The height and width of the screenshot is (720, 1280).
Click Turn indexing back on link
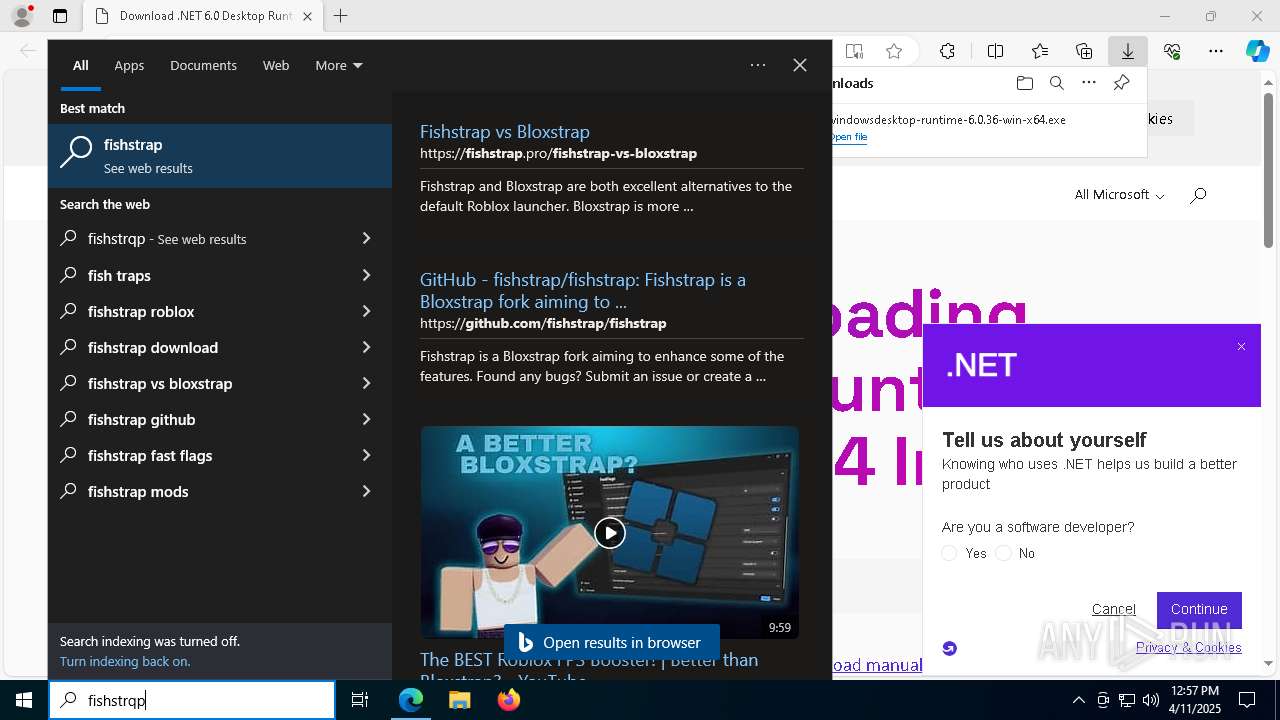click(x=125, y=661)
